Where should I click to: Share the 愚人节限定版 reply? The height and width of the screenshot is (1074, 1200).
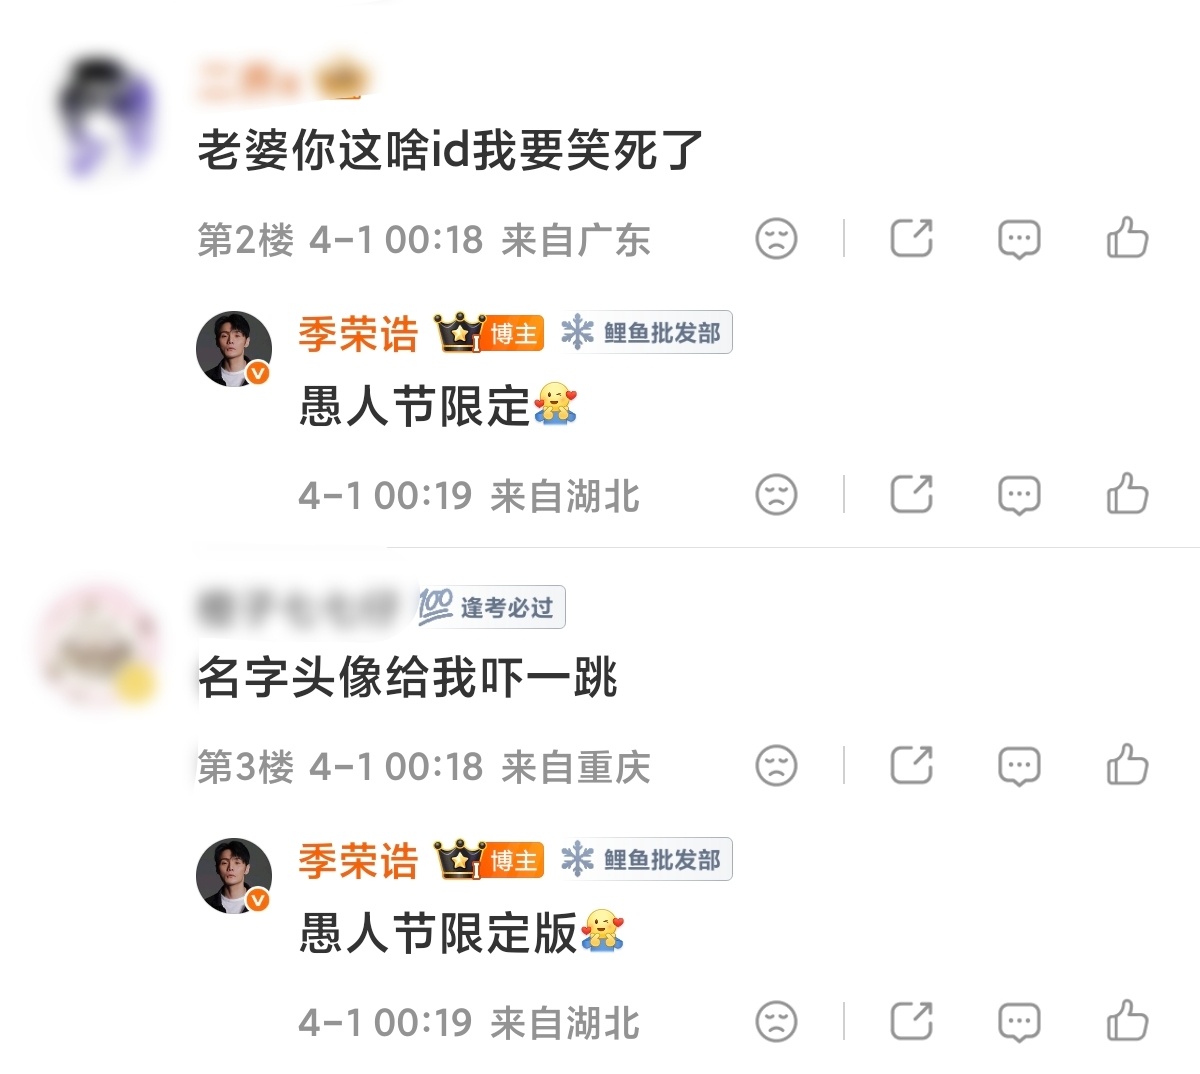911,1021
